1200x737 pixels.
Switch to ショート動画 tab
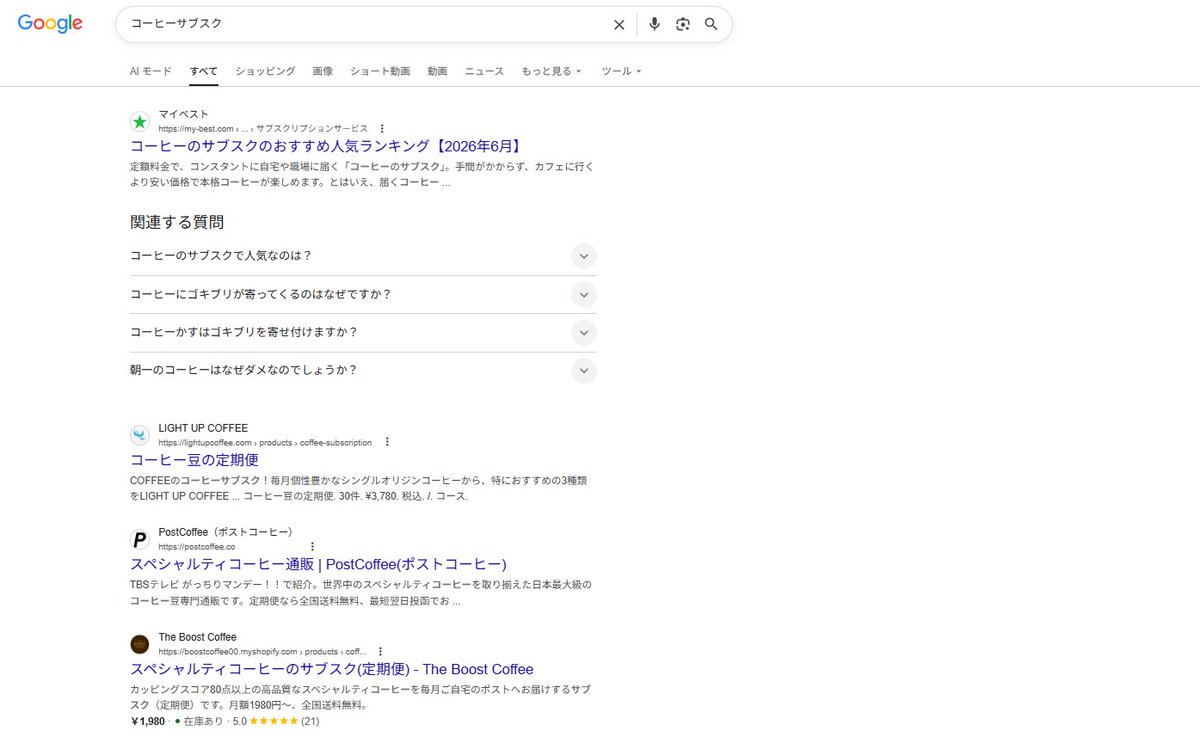pyautogui.click(x=380, y=71)
